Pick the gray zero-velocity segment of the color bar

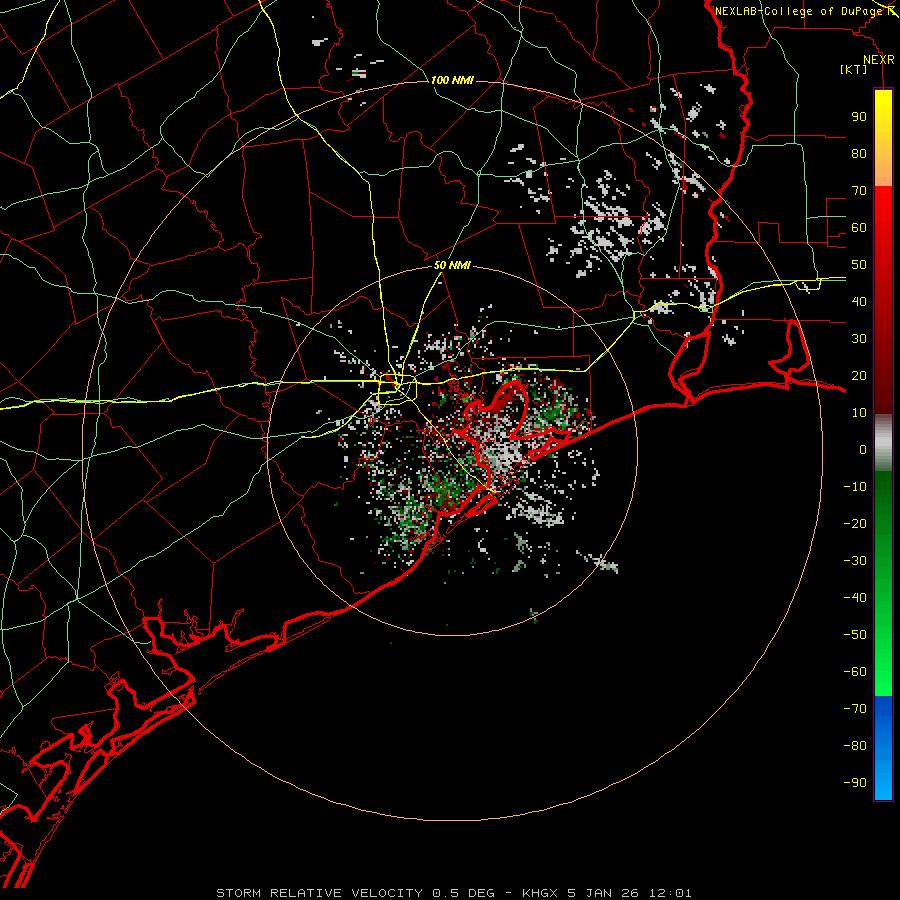(x=883, y=443)
